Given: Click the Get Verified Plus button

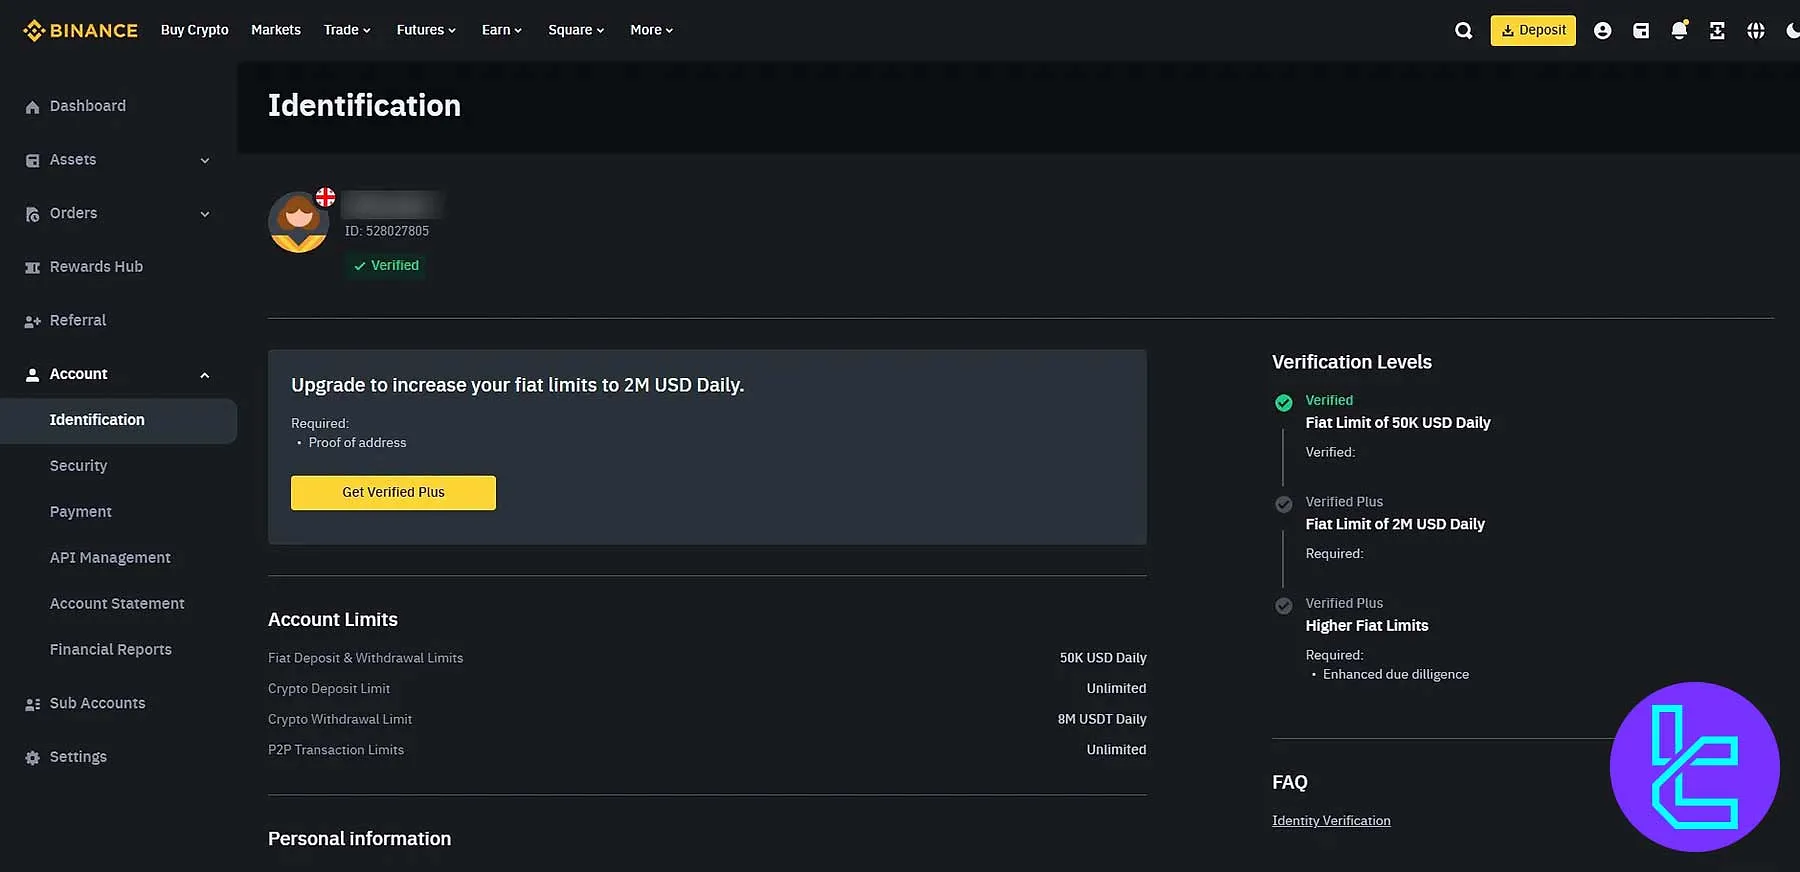Looking at the screenshot, I should pos(393,493).
